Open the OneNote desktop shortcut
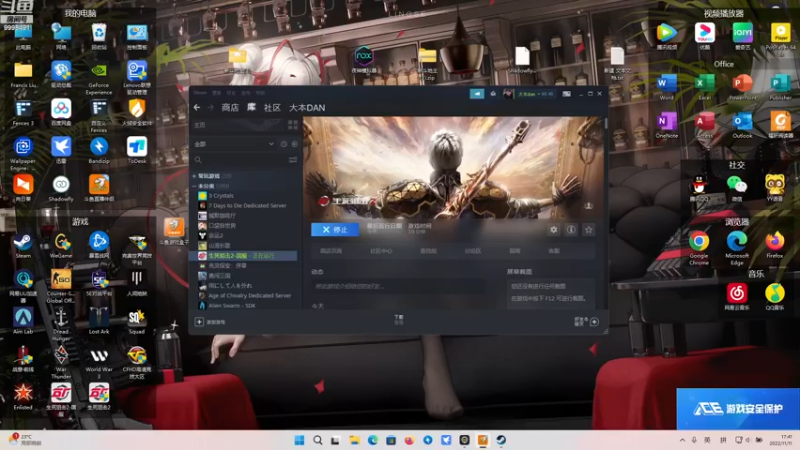The height and width of the screenshot is (450, 800). (666, 126)
